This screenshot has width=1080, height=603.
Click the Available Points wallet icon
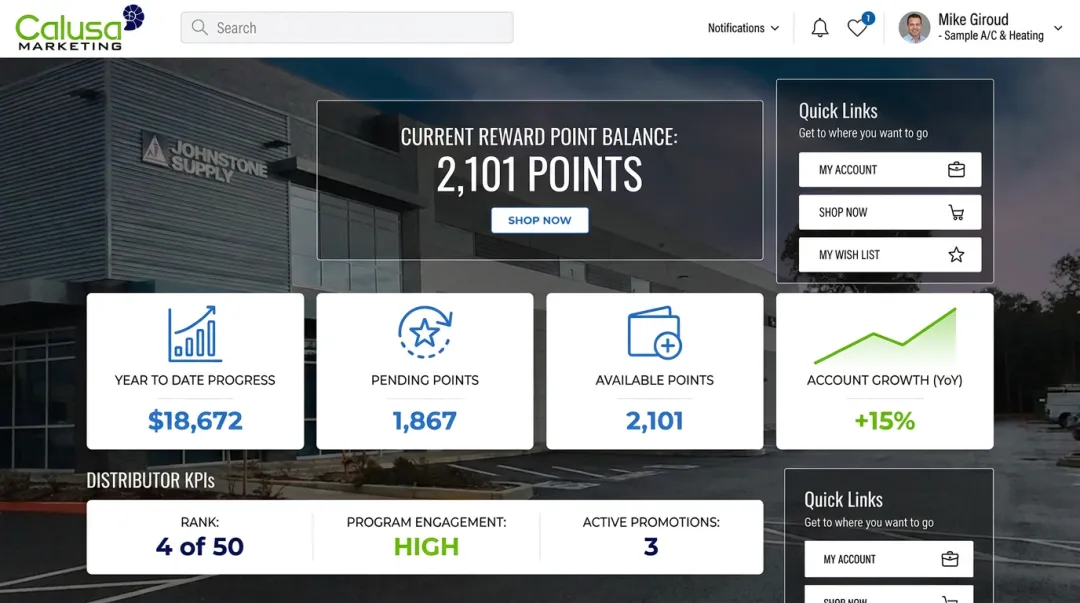pos(655,333)
